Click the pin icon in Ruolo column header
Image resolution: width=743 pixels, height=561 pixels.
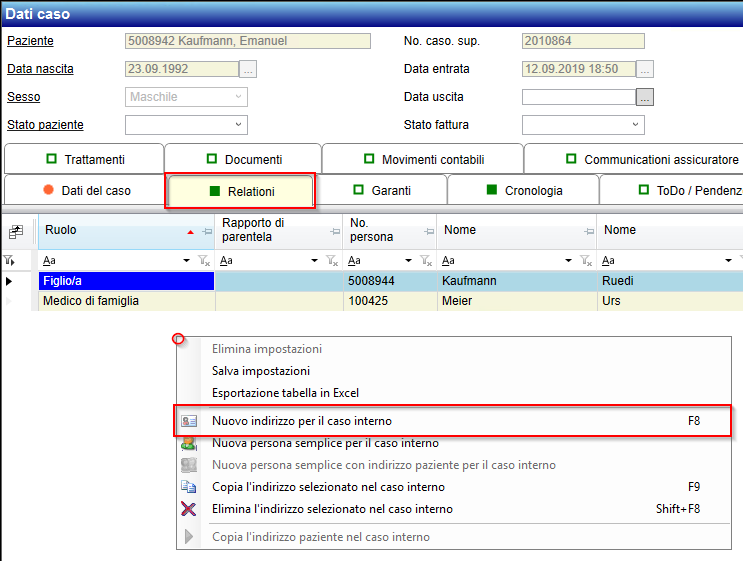(x=207, y=231)
